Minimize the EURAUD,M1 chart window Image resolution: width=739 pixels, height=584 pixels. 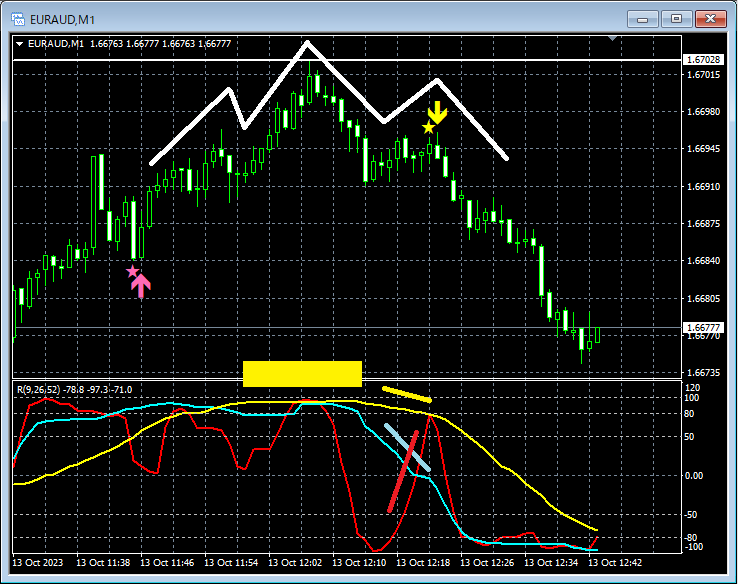(x=642, y=19)
